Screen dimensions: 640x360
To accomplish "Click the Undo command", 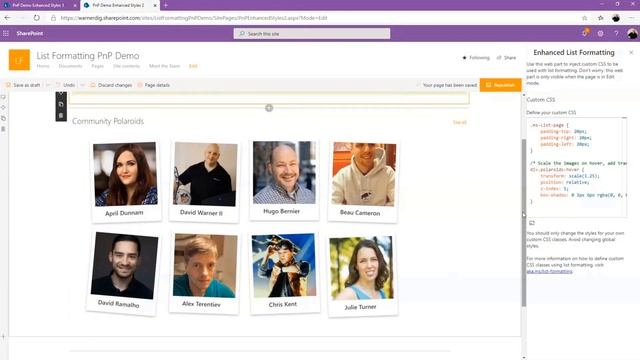I will click(x=65, y=85).
